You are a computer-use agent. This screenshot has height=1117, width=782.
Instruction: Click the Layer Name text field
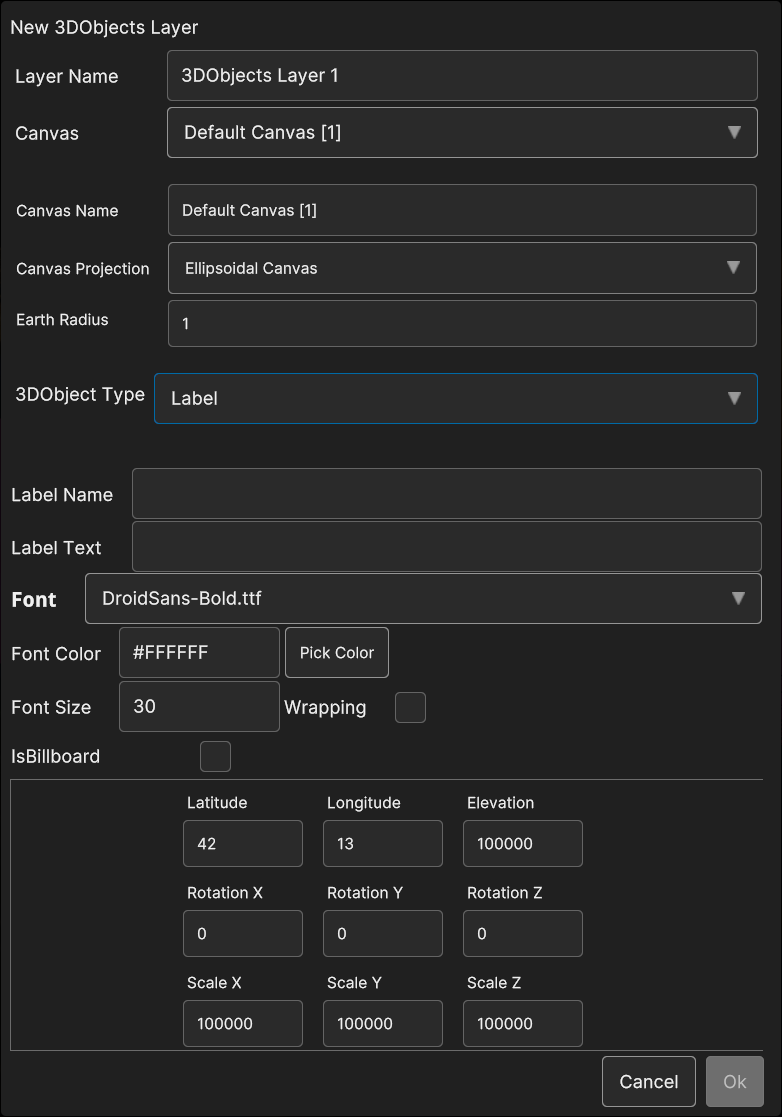point(461,76)
